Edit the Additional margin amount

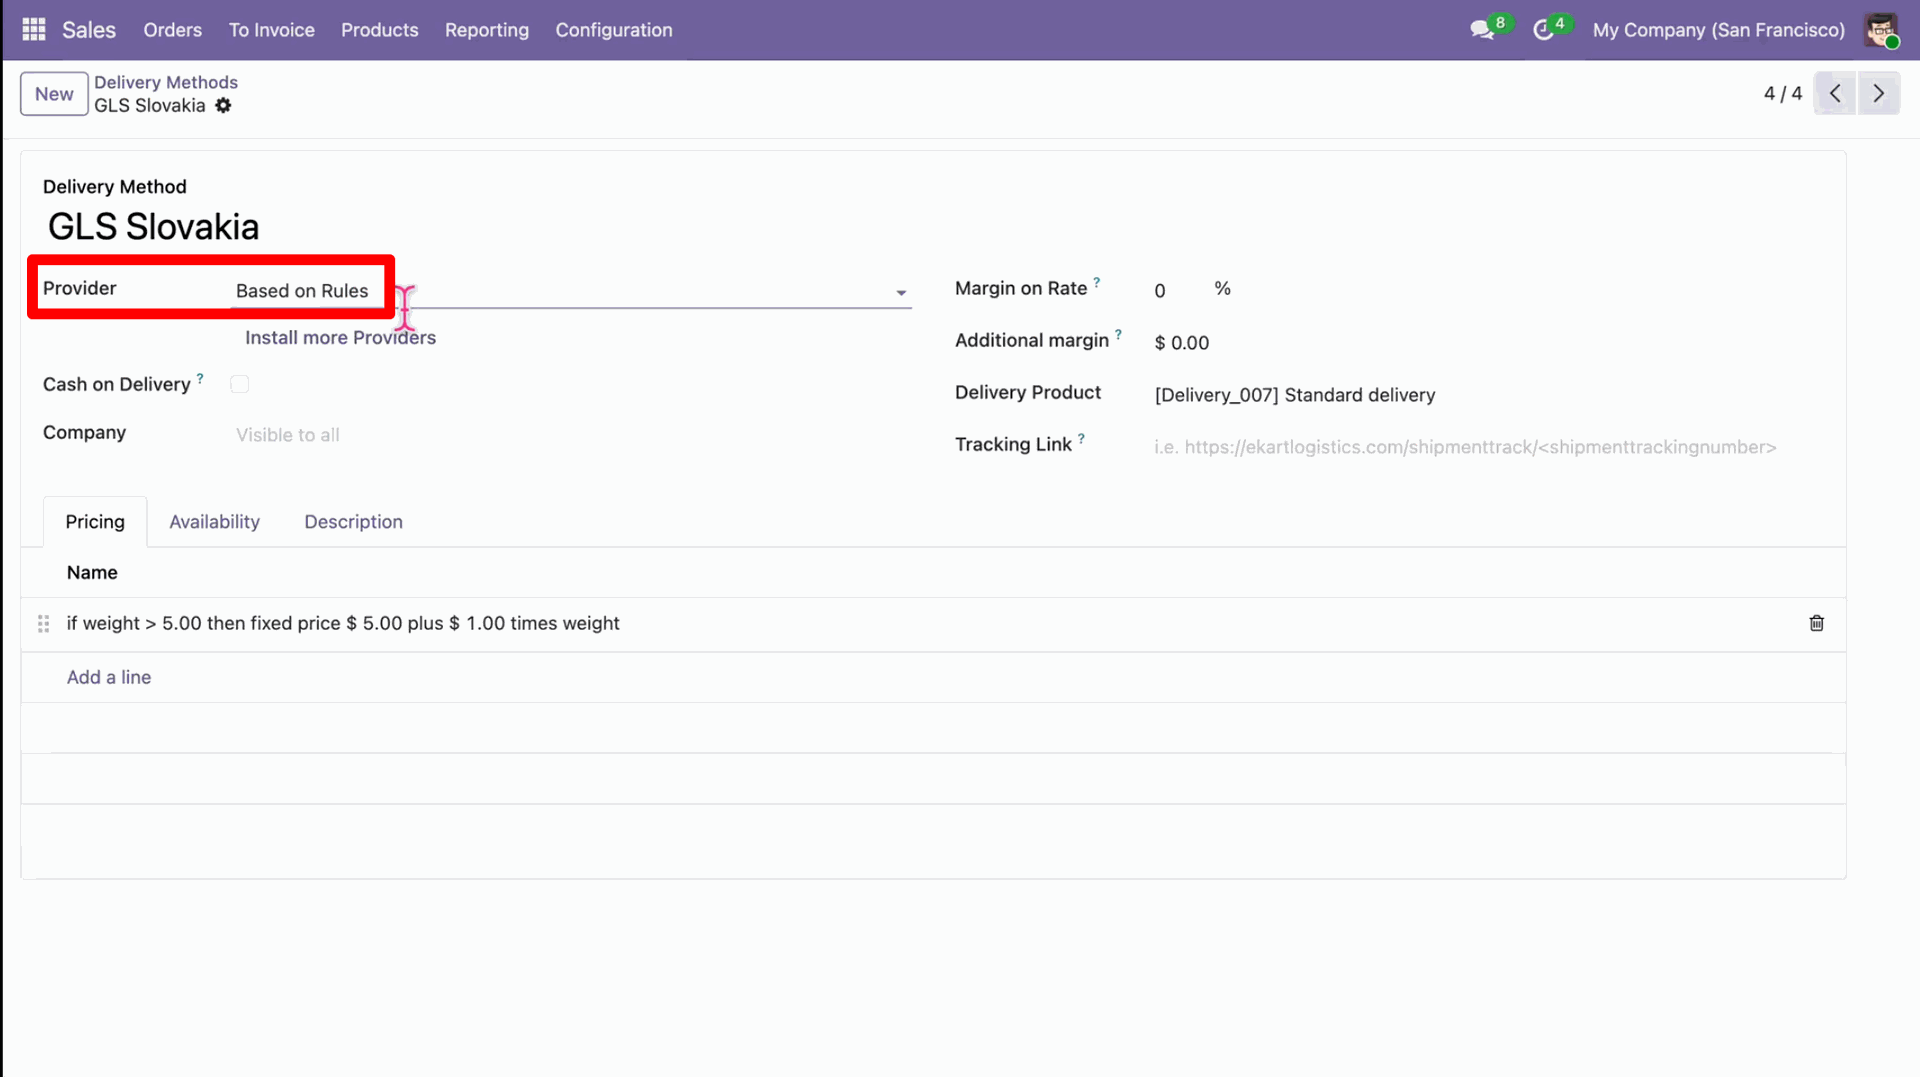[x=1182, y=343]
